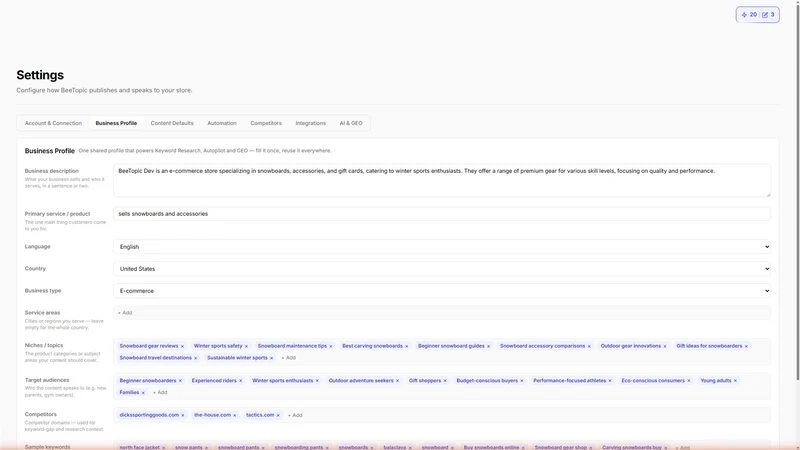Remove the Sustainable winter sports tag

coord(271,358)
